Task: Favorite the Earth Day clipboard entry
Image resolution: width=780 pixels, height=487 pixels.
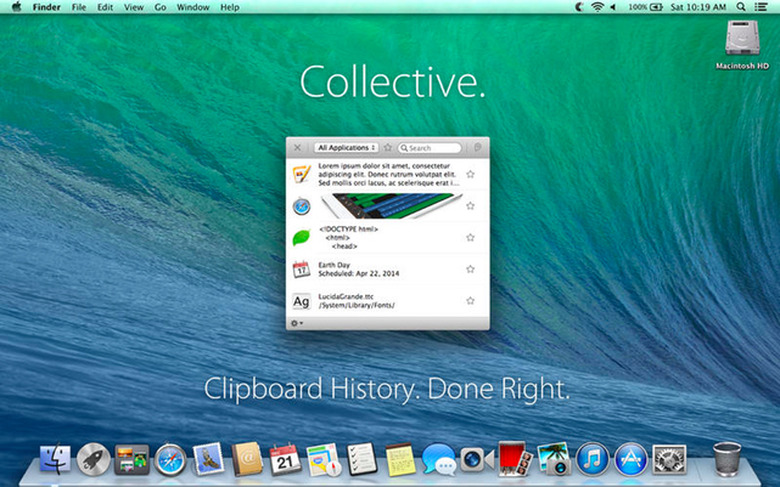Action: tap(470, 269)
